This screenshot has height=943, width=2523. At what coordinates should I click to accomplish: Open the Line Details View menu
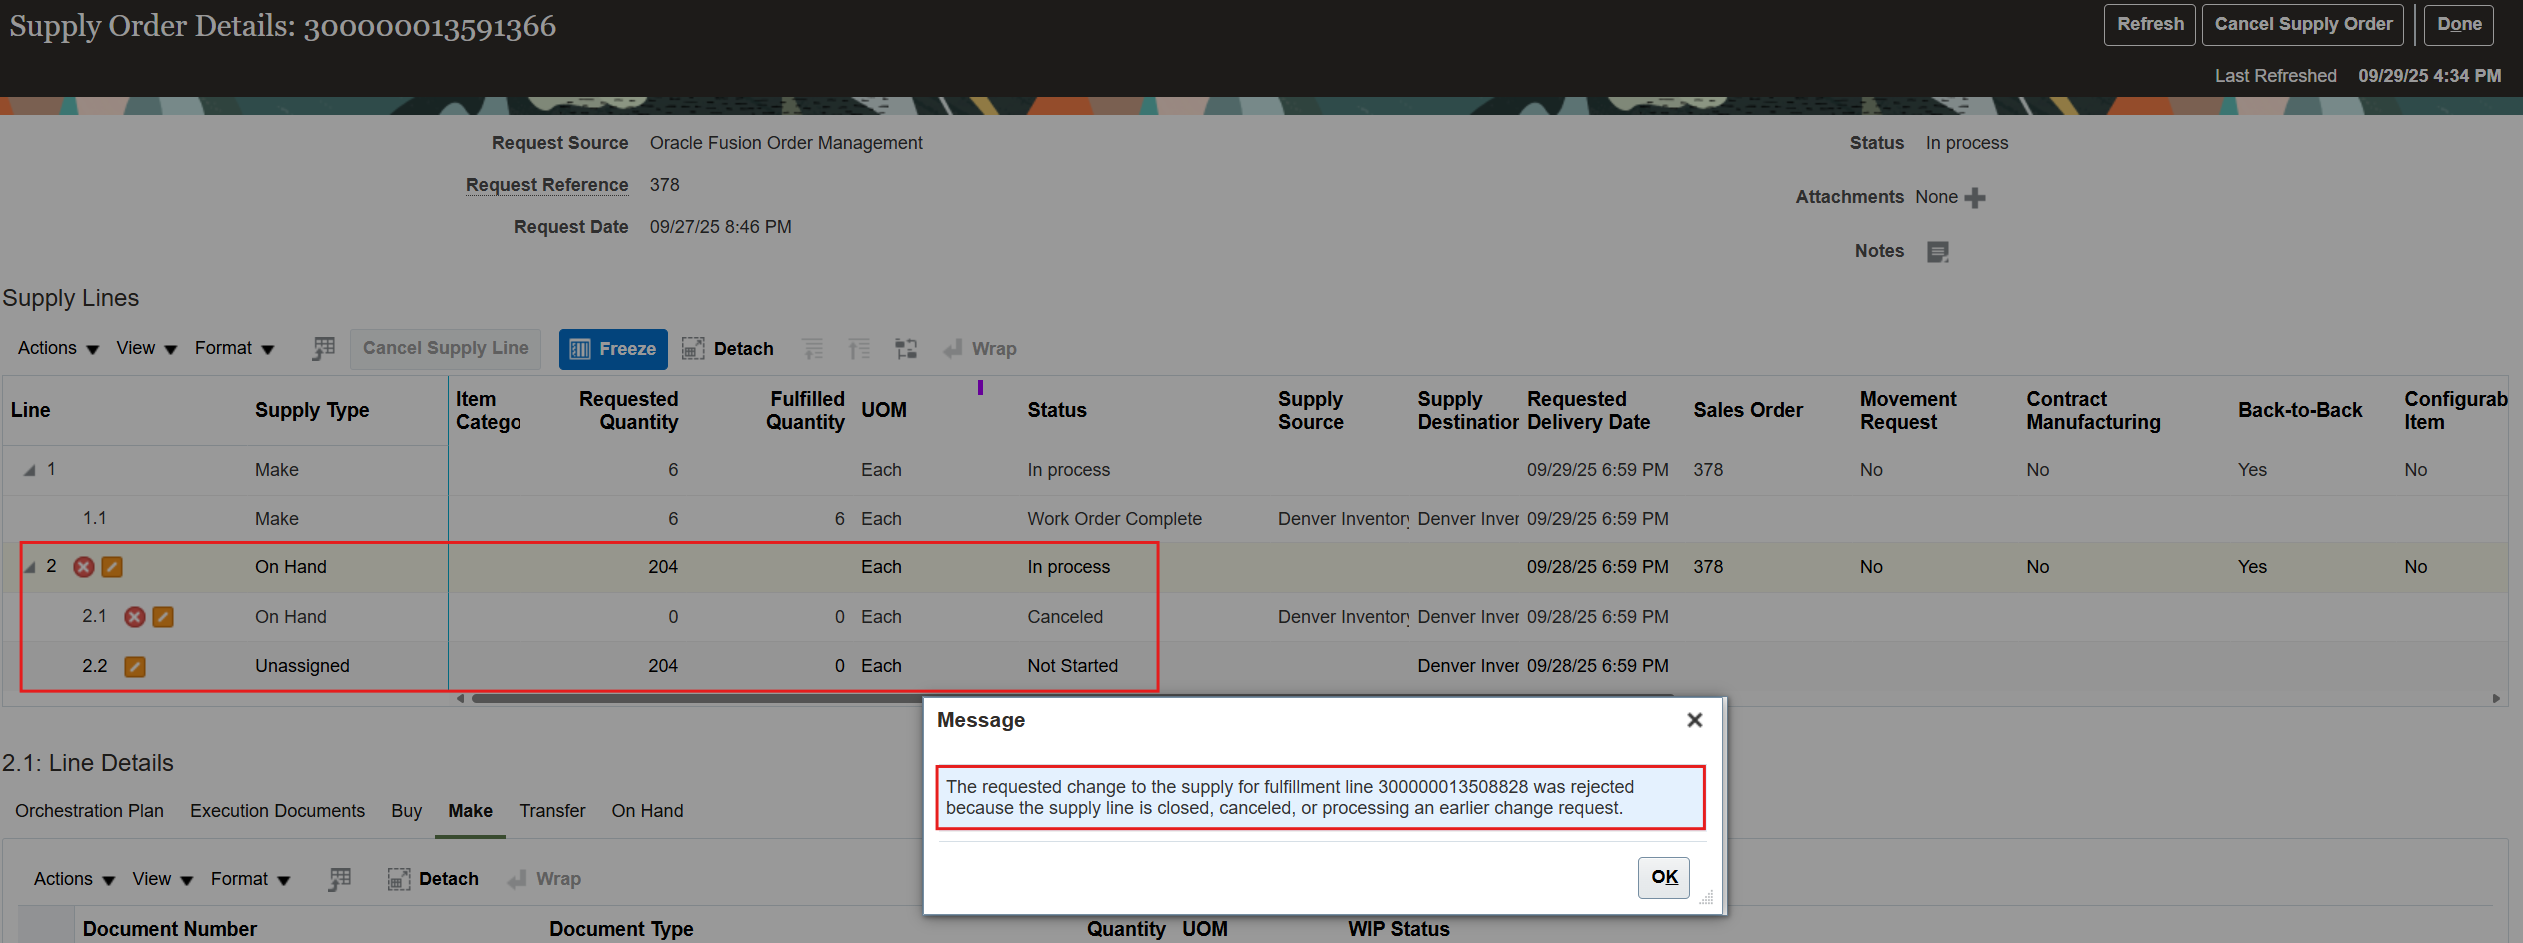click(162, 879)
